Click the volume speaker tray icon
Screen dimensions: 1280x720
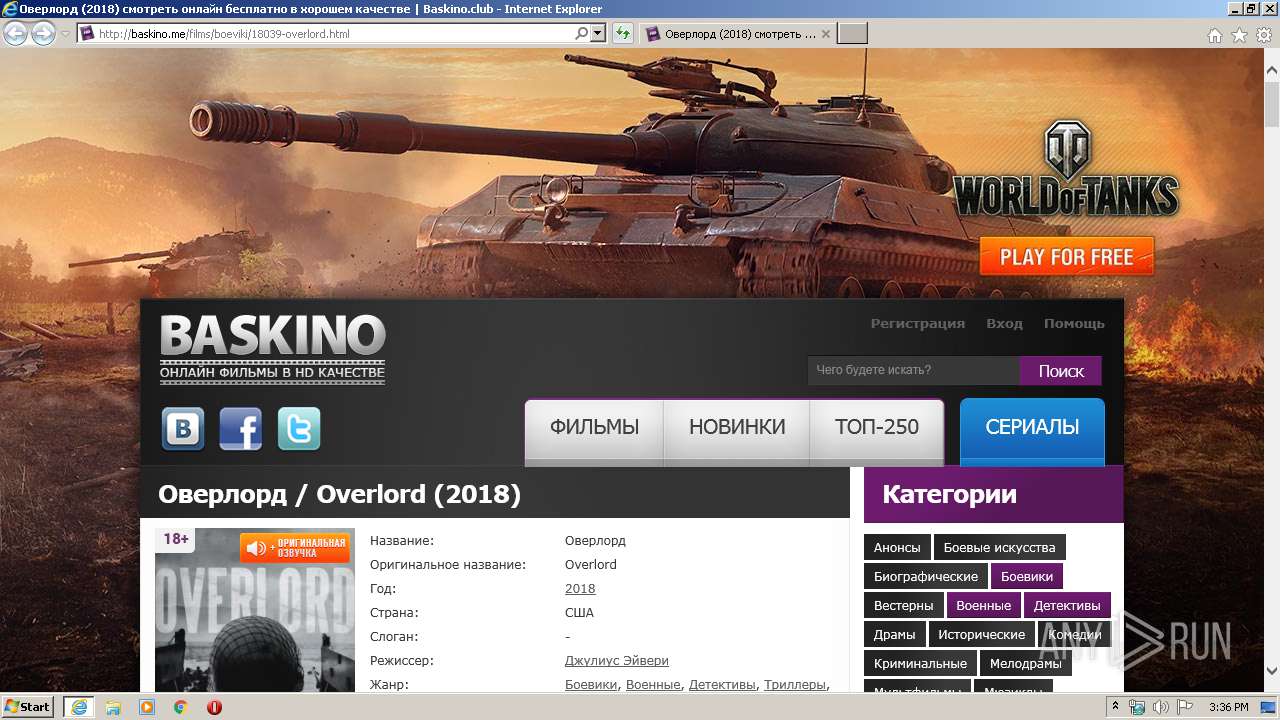(x=1159, y=707)
